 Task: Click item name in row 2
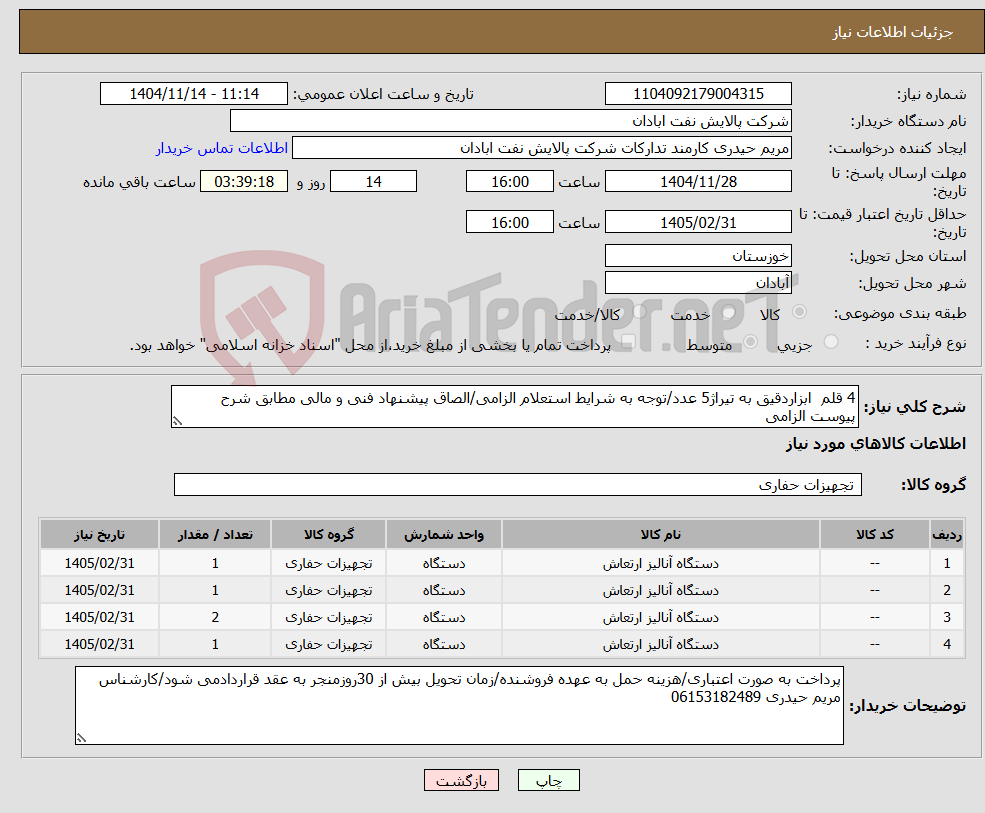point(660,591)
